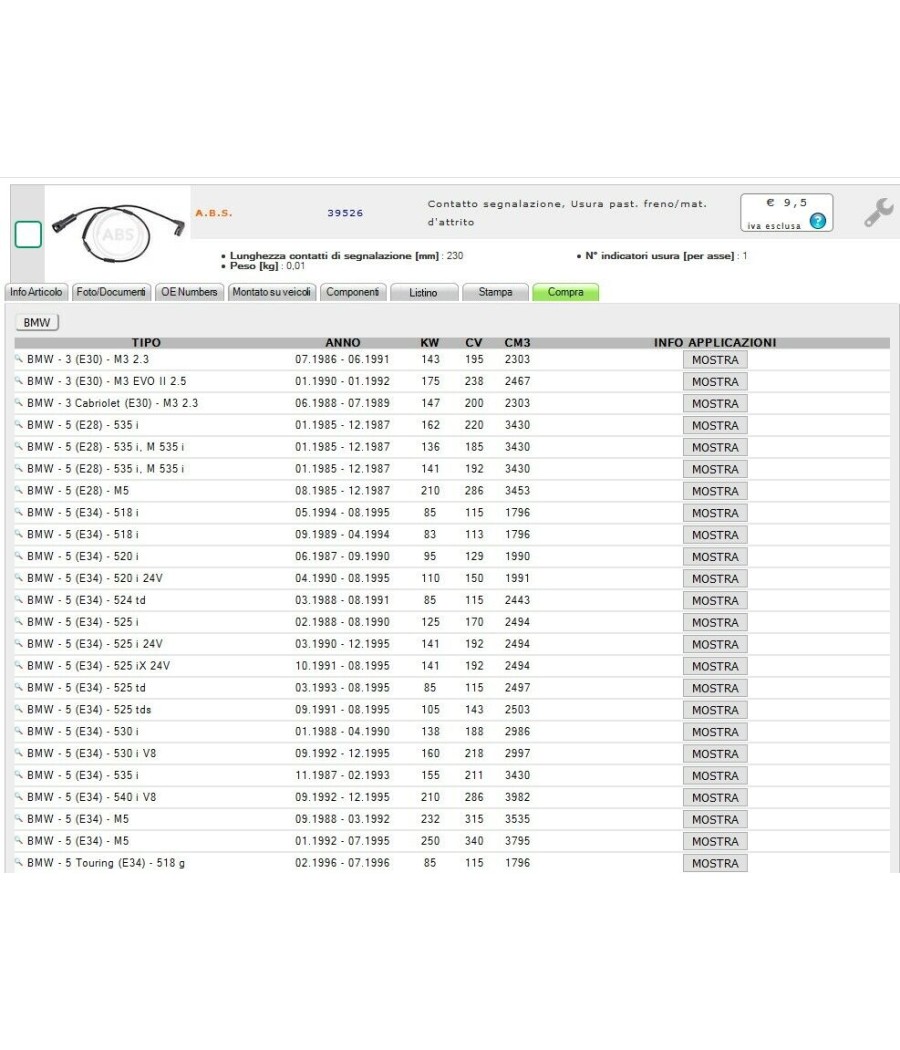Click magnifier icon for 5 (E34) 525 tds
900x1050 pixels.
click(19, 709)
